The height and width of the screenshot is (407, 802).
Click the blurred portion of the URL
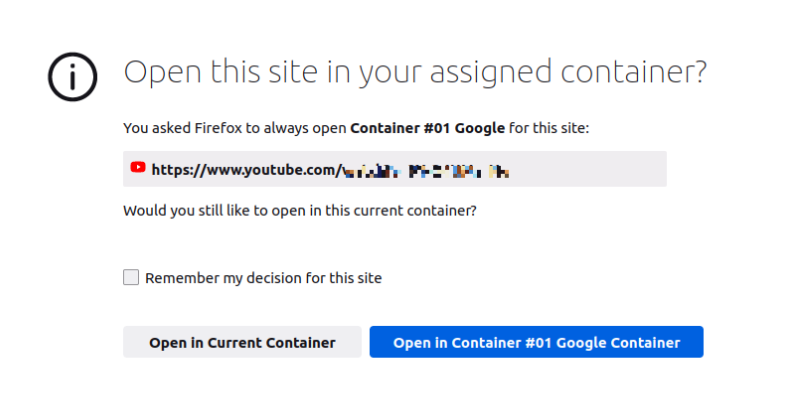[425, 171]
